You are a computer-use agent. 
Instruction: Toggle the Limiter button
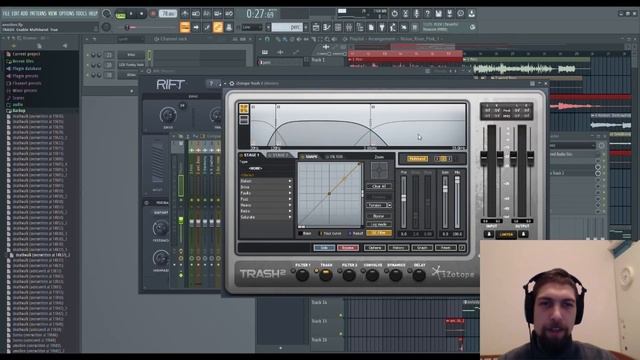click(506, 235)
